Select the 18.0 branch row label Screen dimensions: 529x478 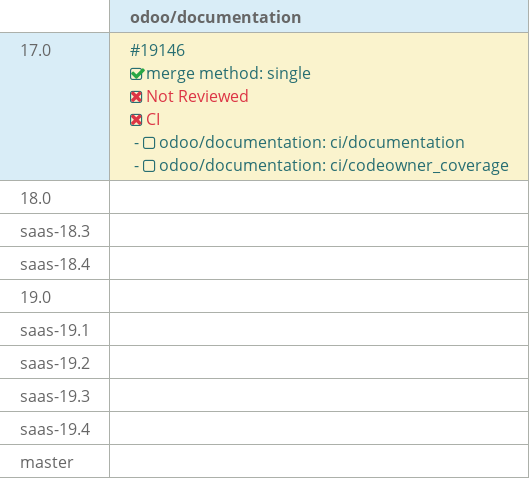pos(36,198)
